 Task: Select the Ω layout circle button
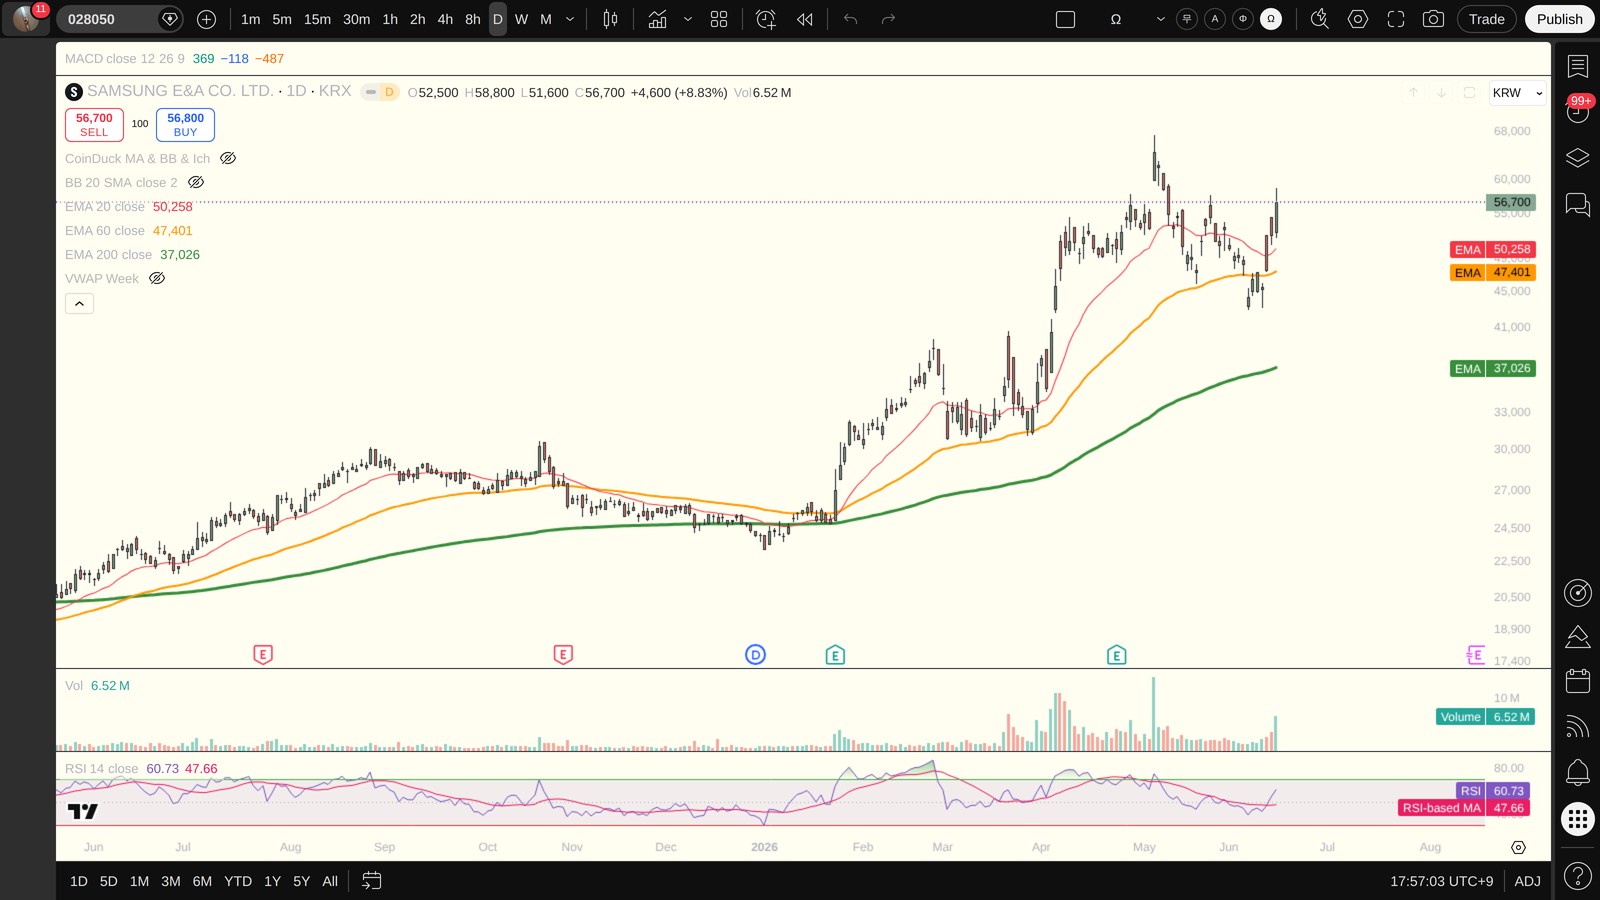(x=1271, y=19)
